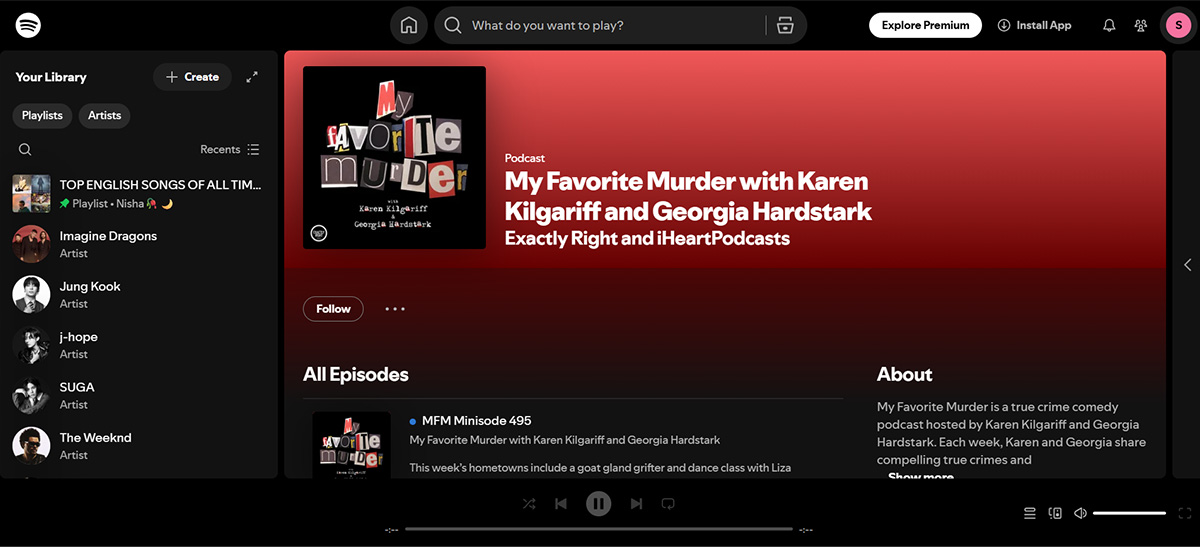This screenshot has width=1200, height=547.
Task: Open TOP ENGLISH SONGS OF ALL TIME playlist
Action: coord(139,193)
